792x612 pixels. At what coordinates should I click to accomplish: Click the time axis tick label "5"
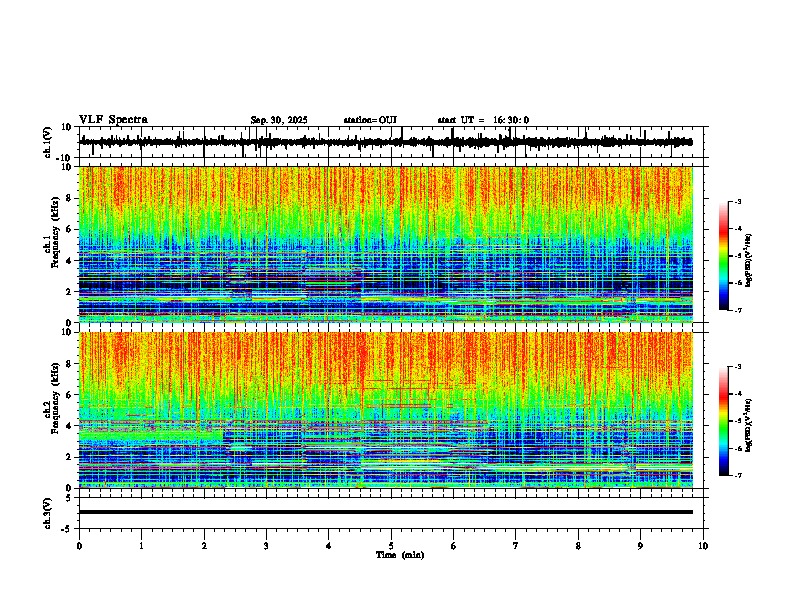tap(391, 546)
